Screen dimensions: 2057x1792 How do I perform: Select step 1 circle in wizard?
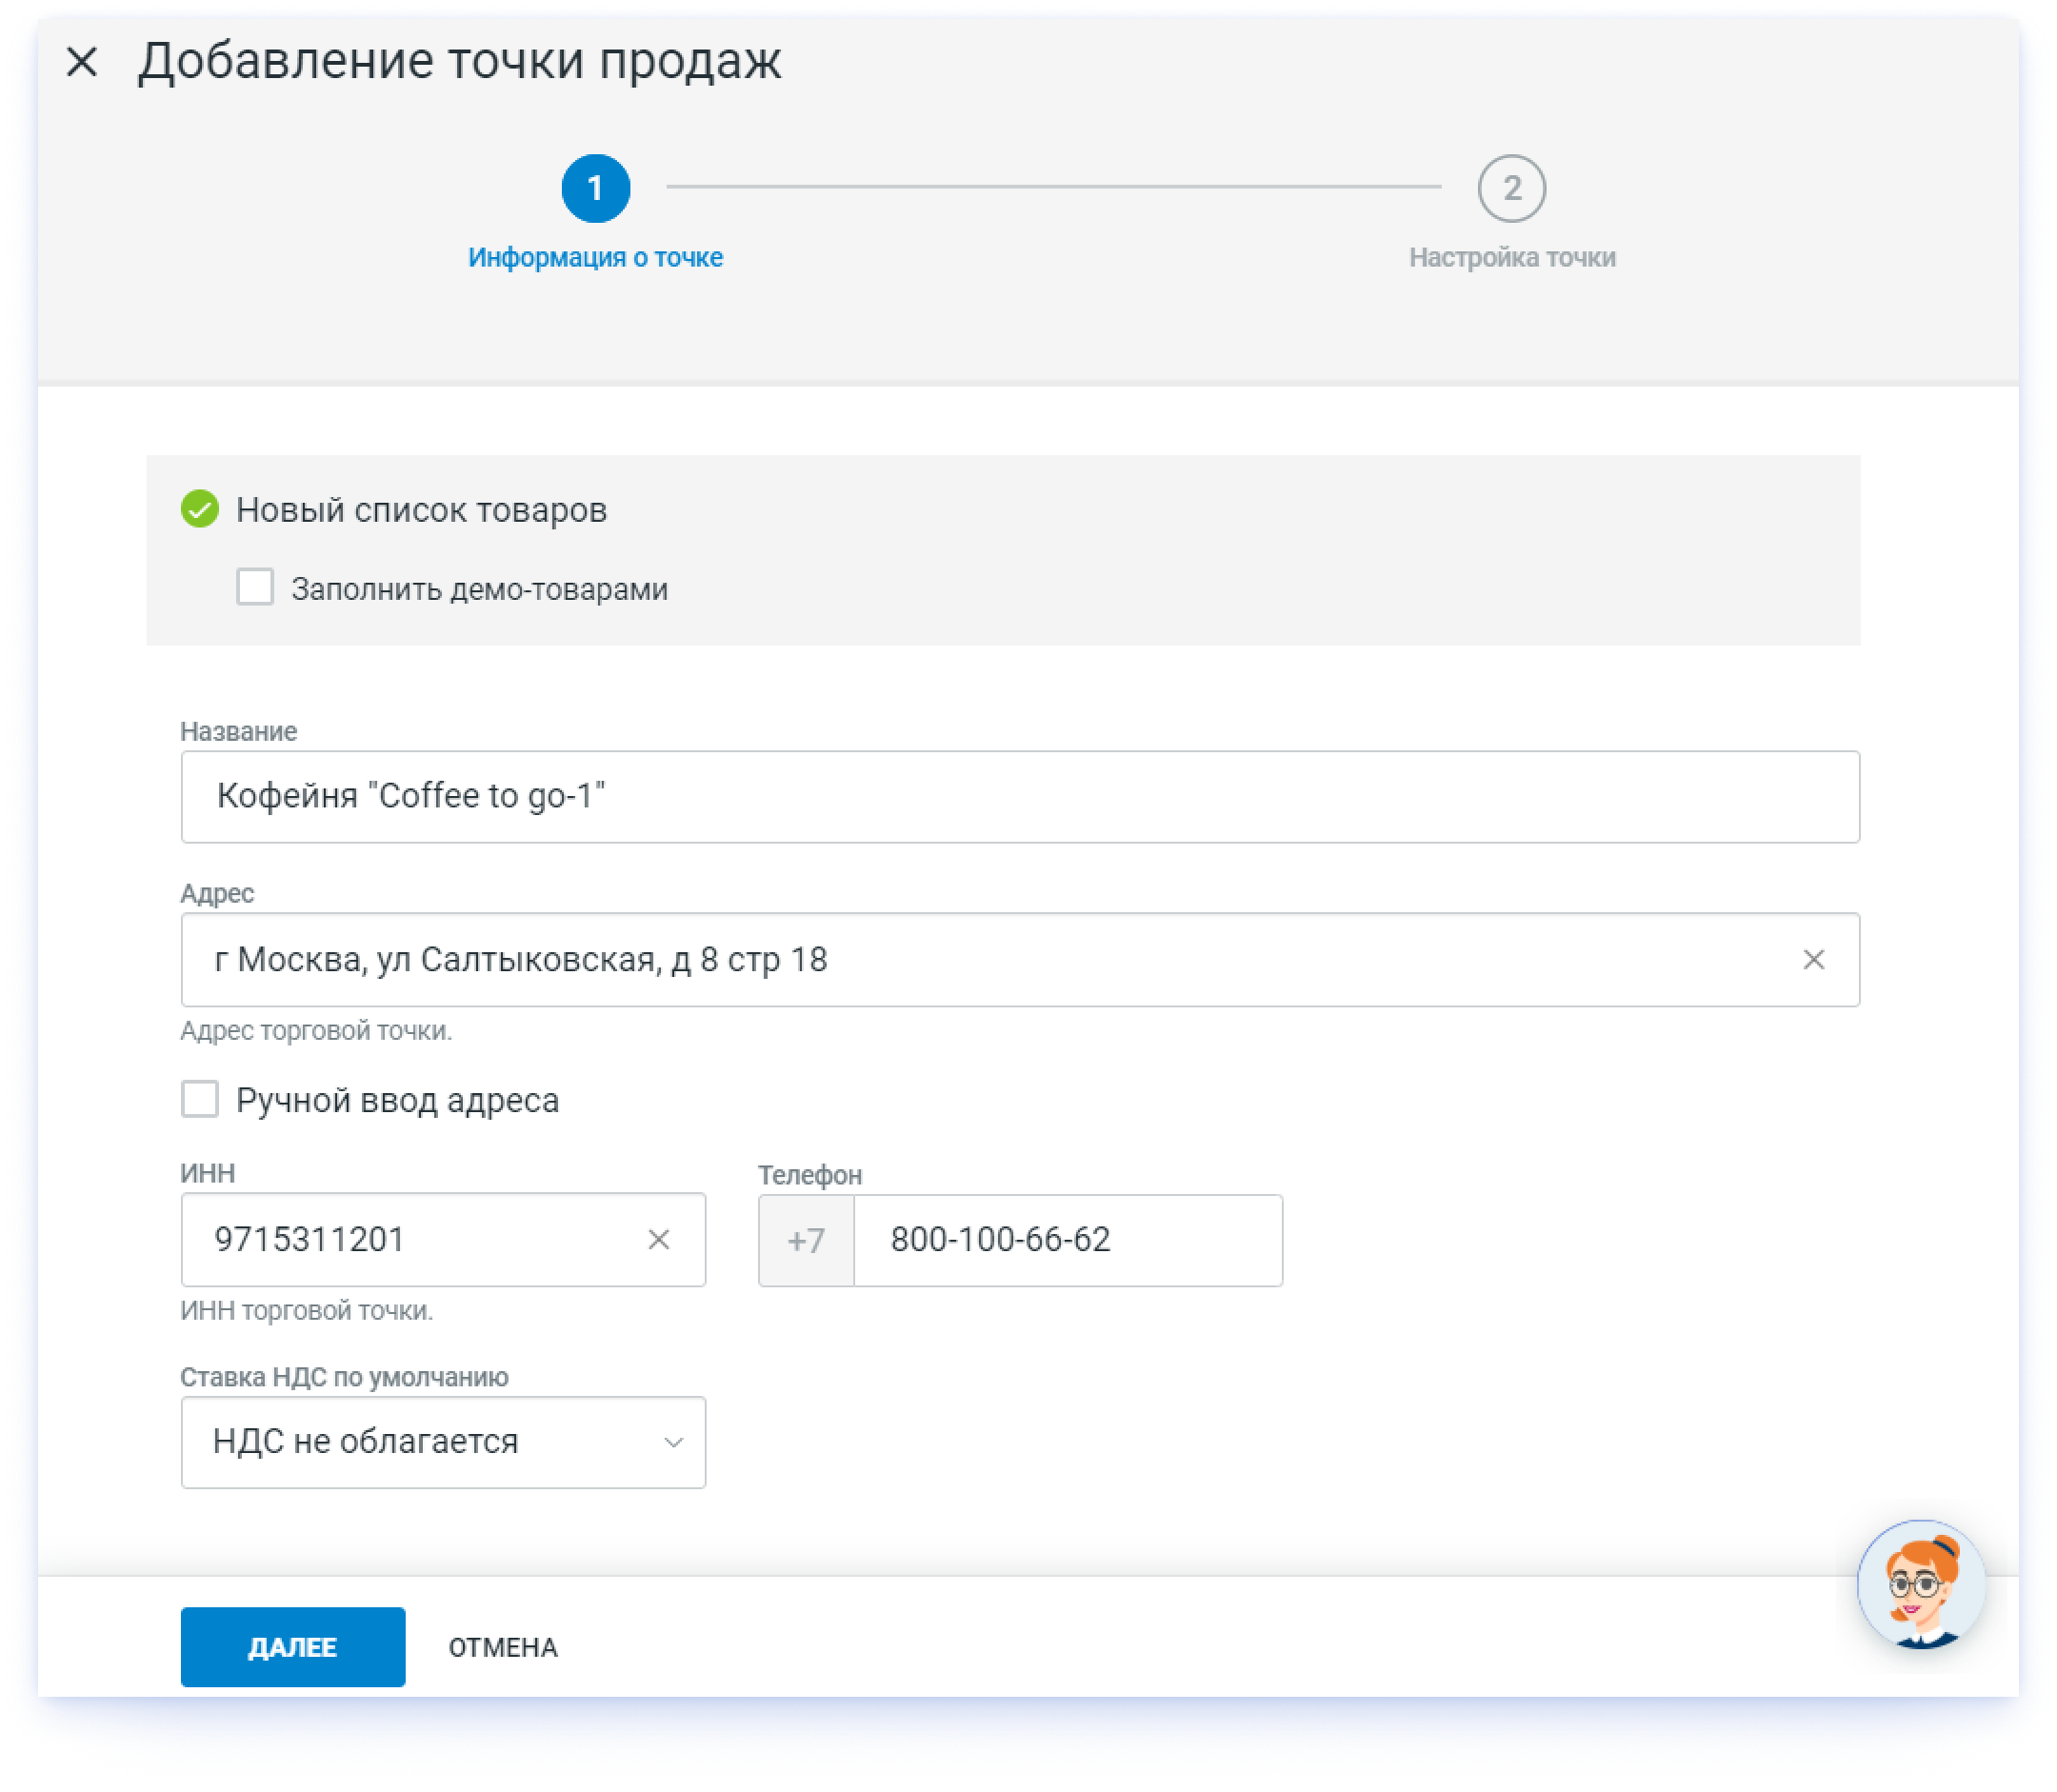tap(595, 188)
